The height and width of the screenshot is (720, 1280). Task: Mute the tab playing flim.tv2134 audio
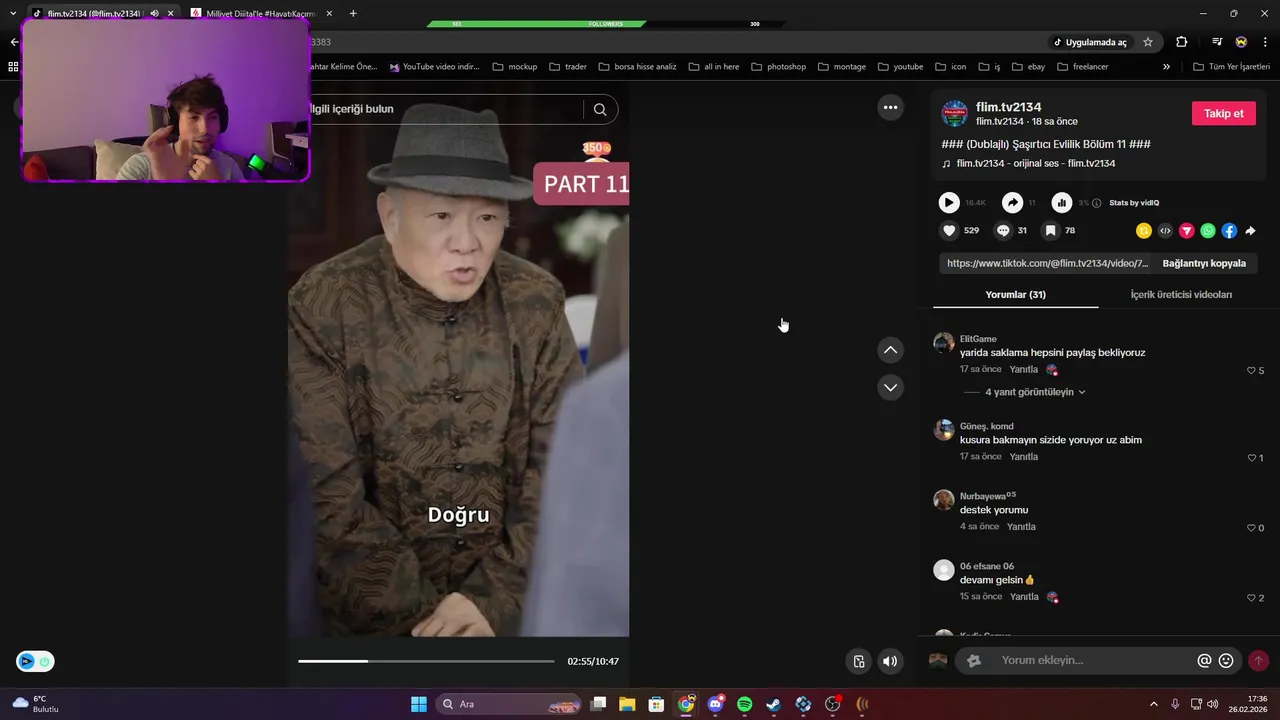pyautogui.click(x=154, y=13)
